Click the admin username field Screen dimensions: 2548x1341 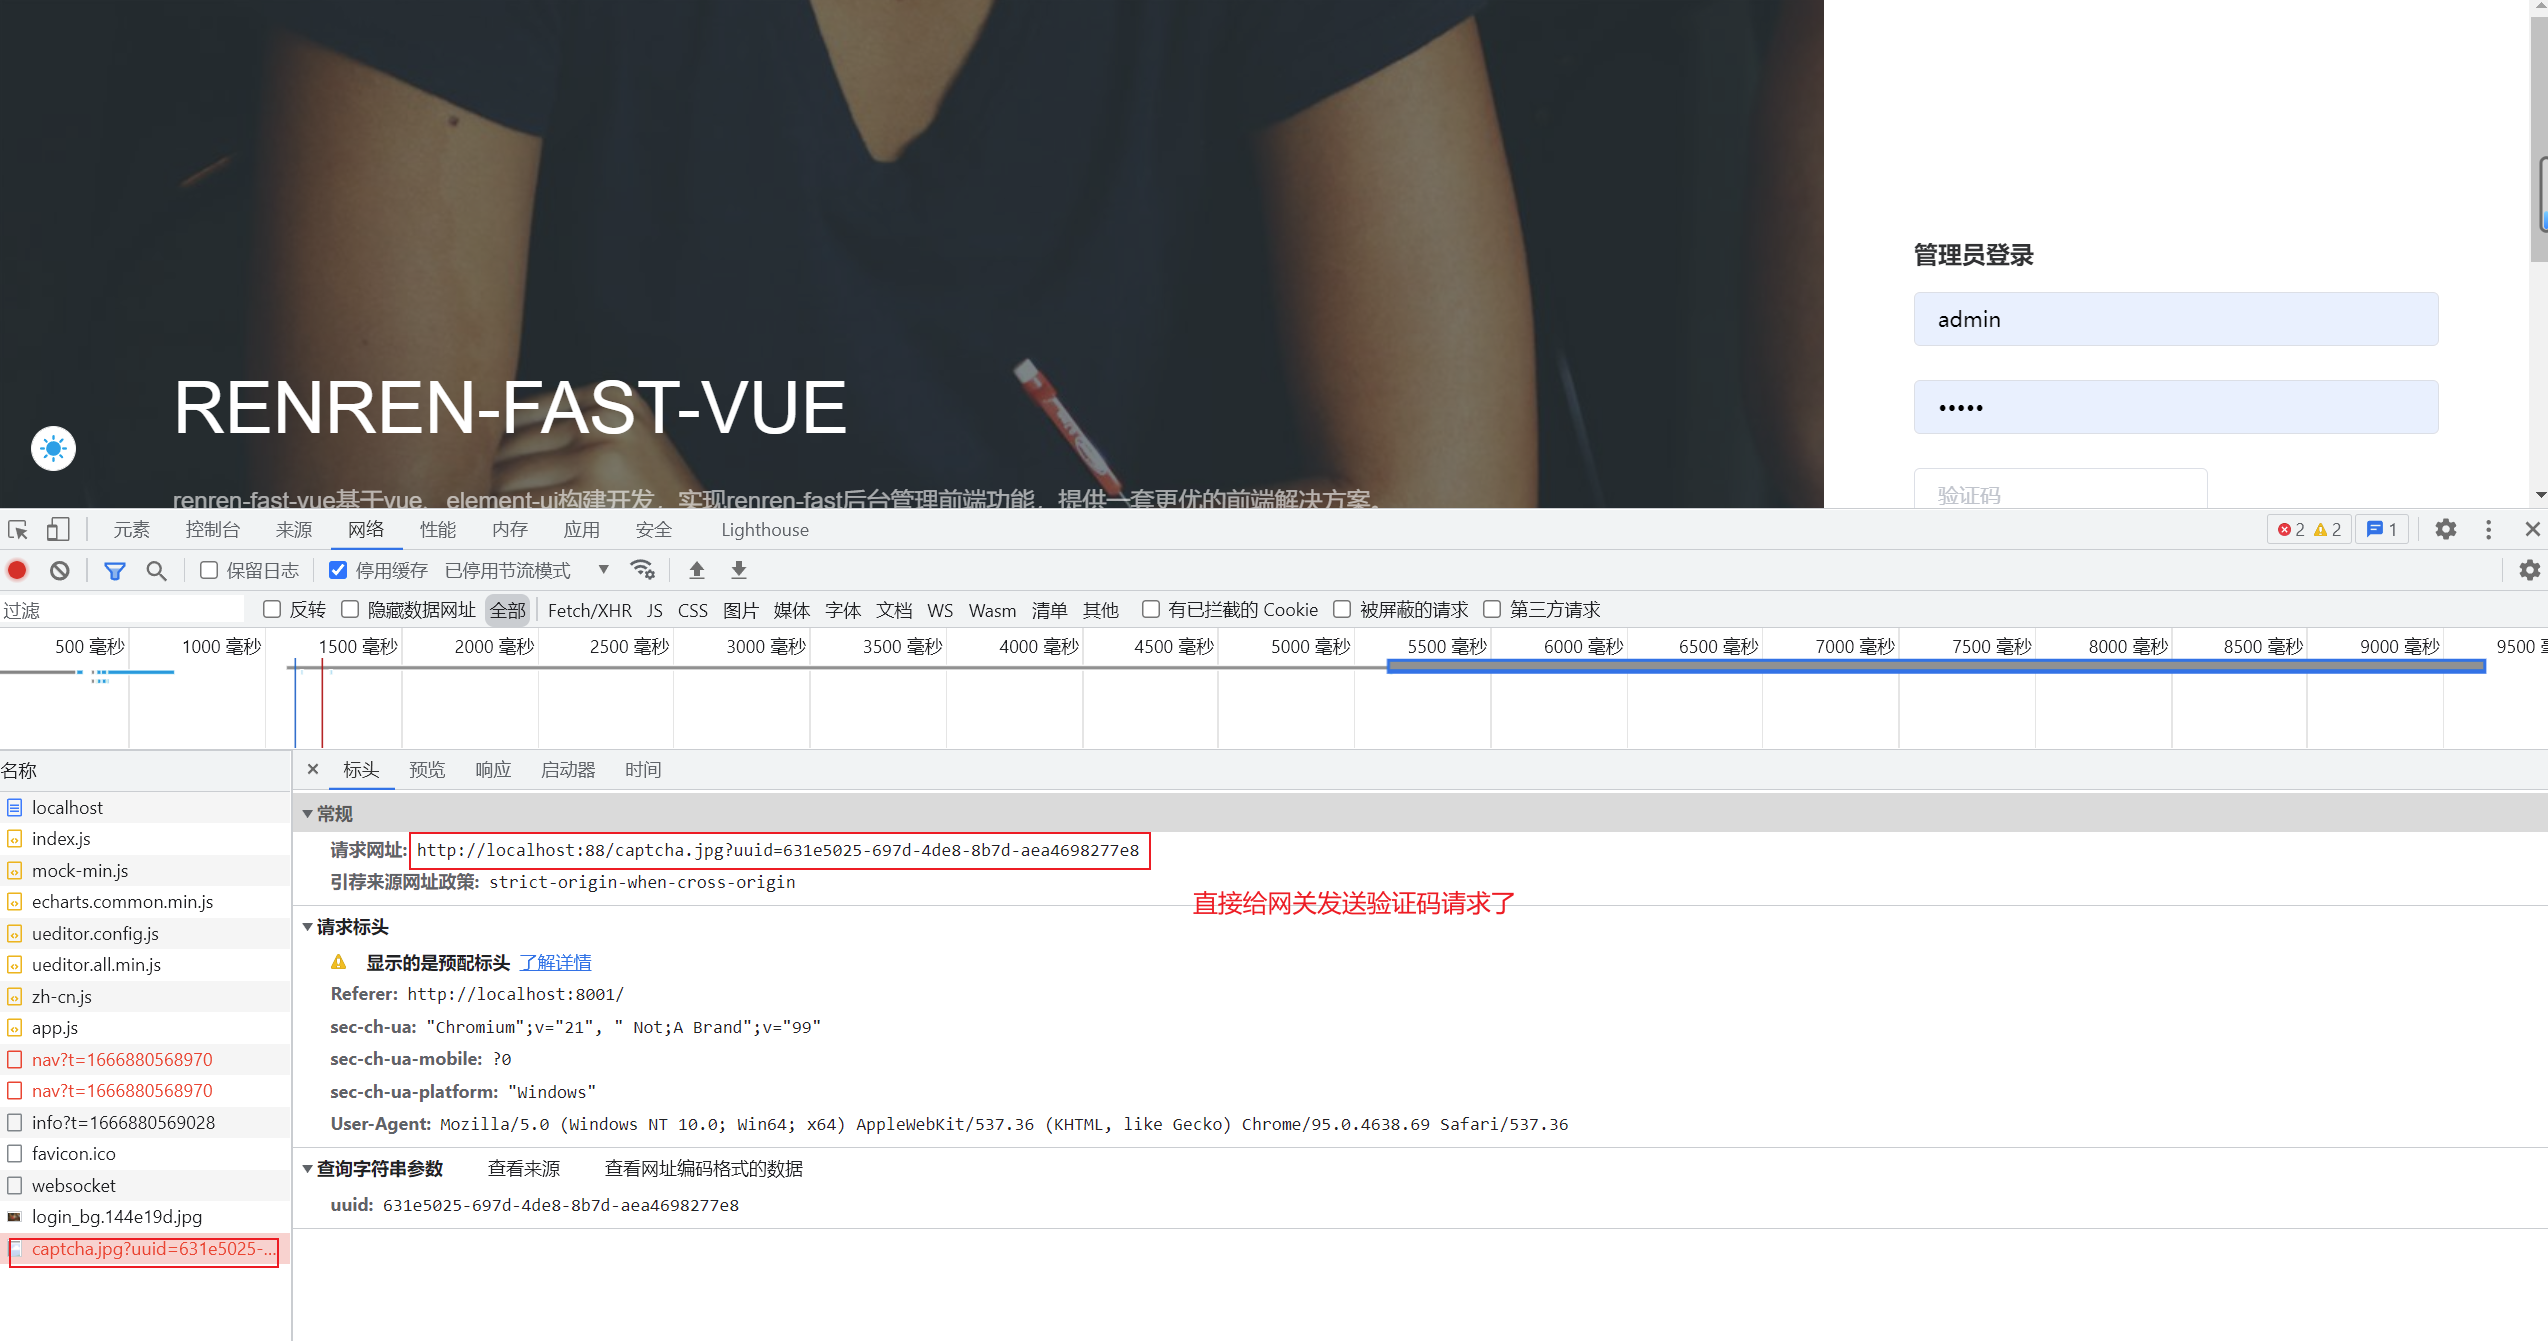coord(2176,319)
